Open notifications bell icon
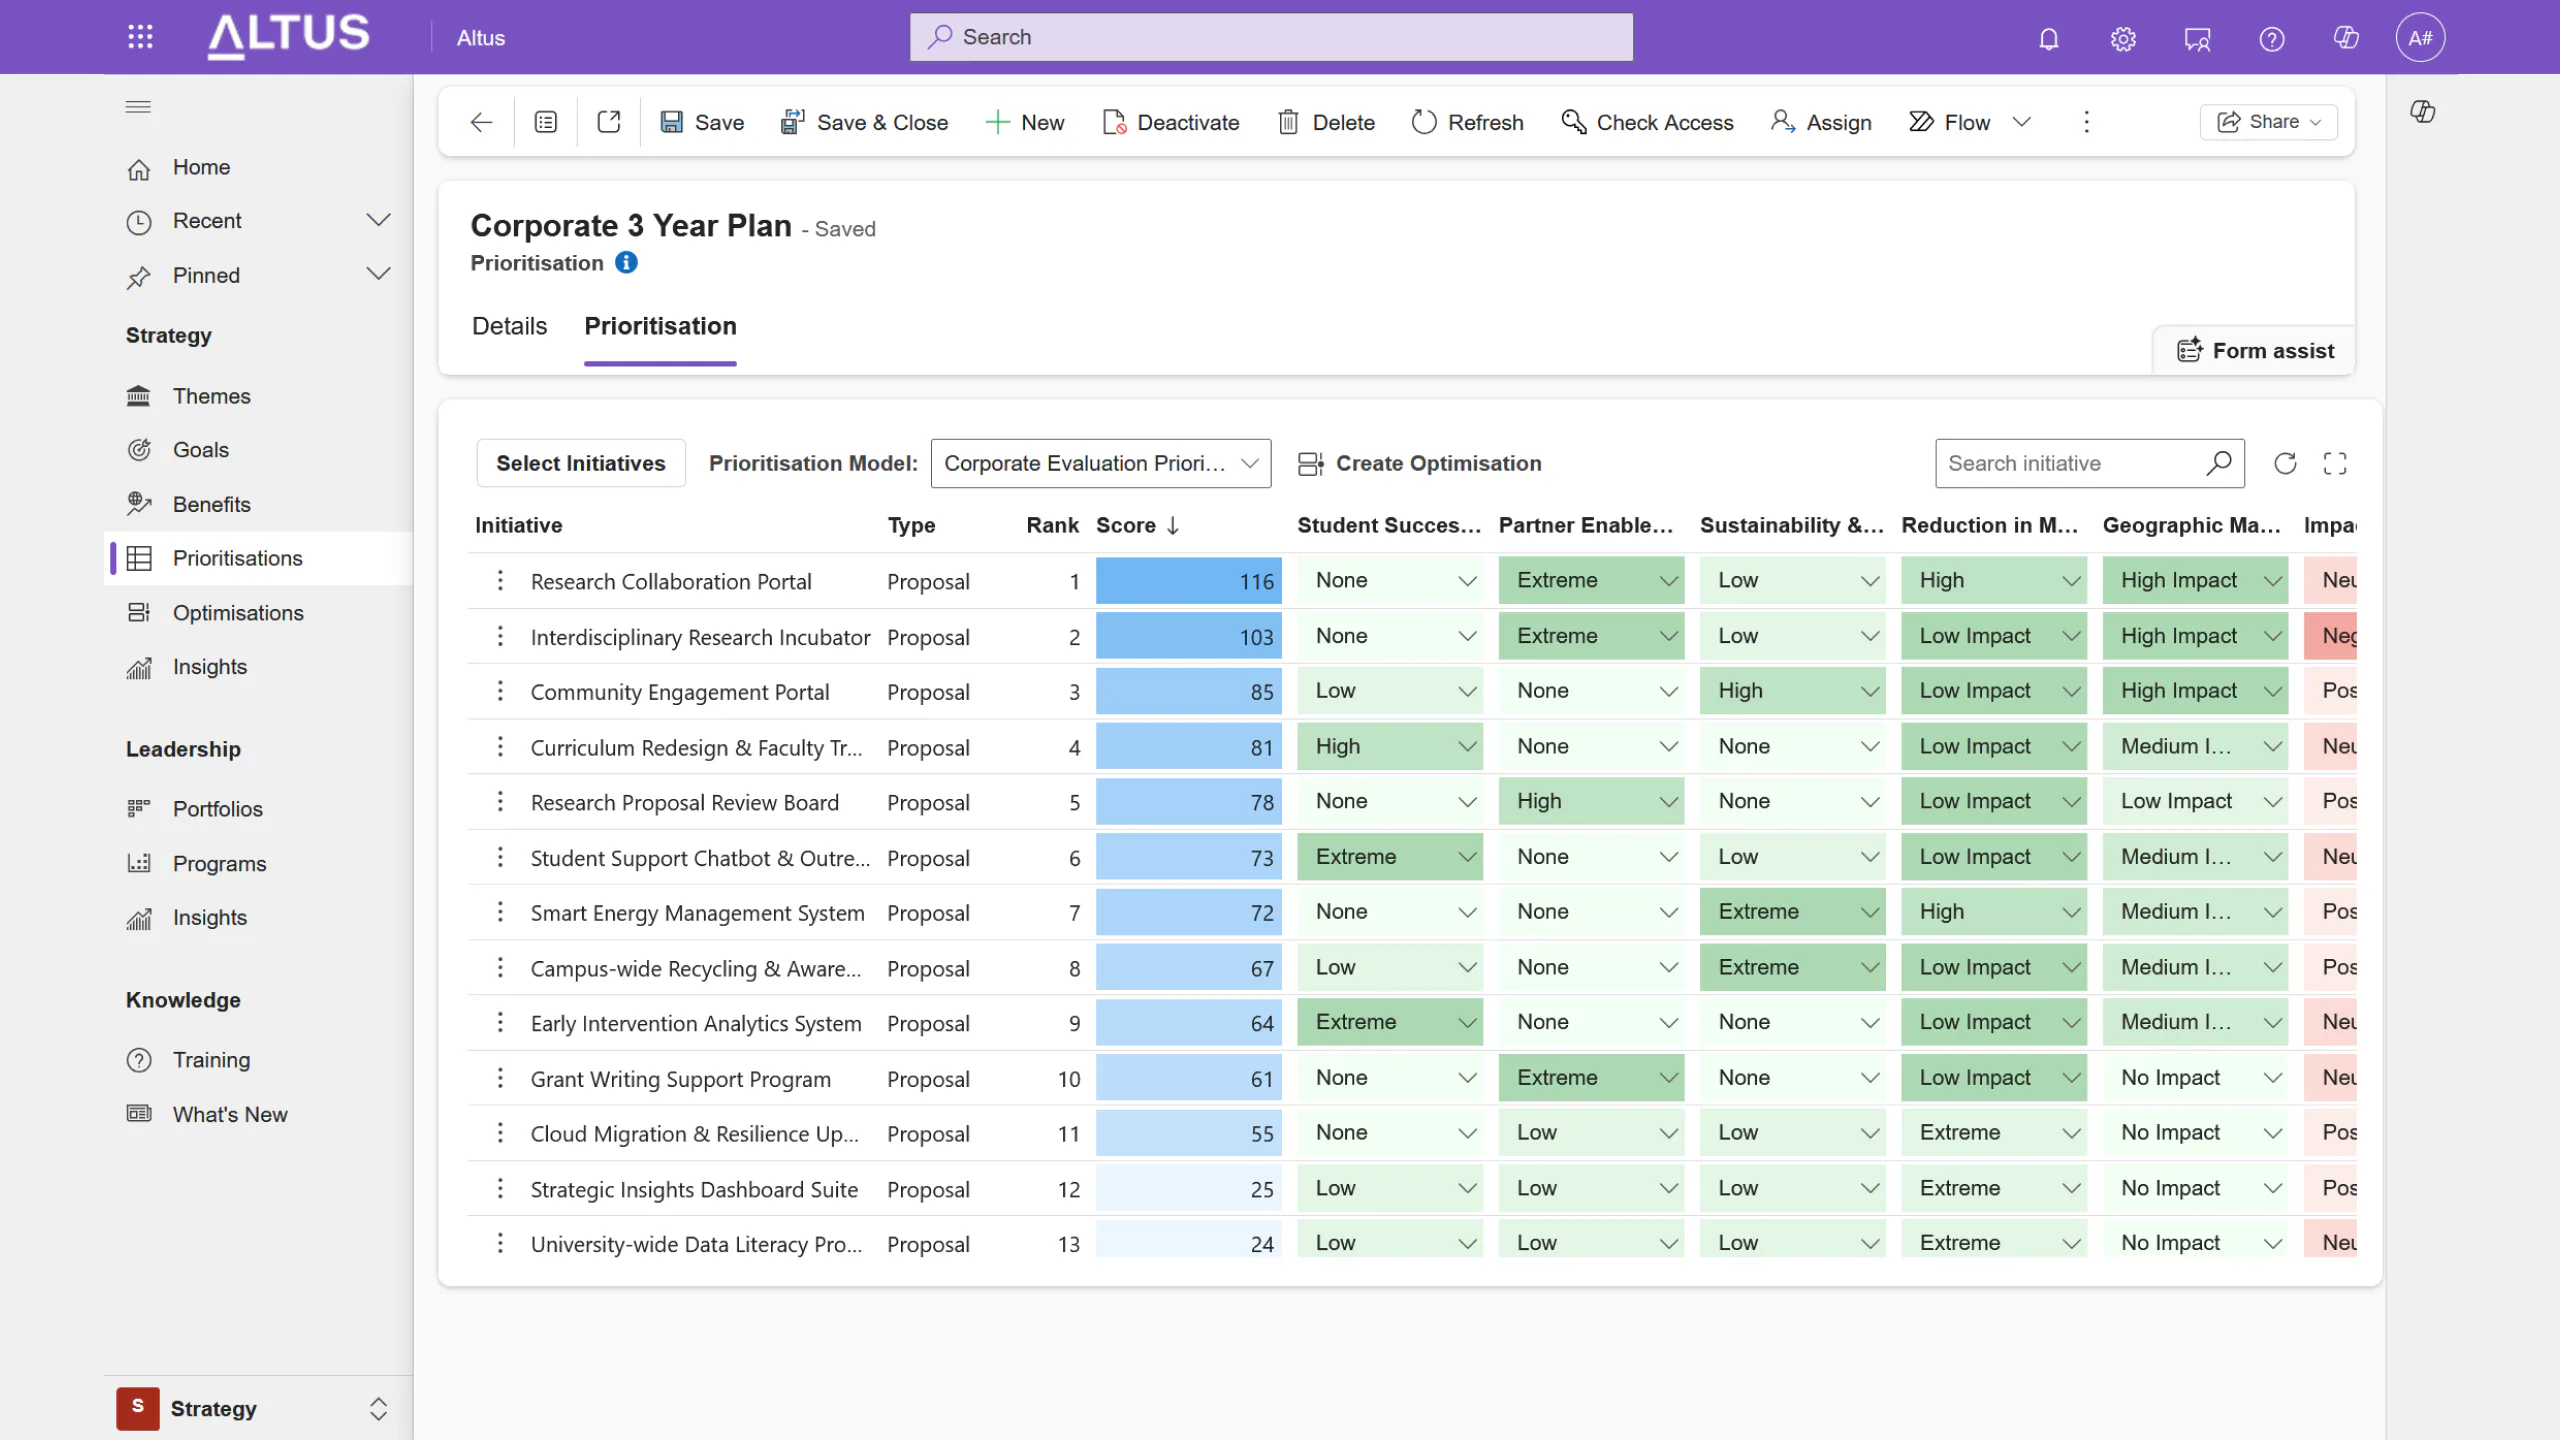Viewport: 2560px width, 1440px height. (x=2049, y=38)
